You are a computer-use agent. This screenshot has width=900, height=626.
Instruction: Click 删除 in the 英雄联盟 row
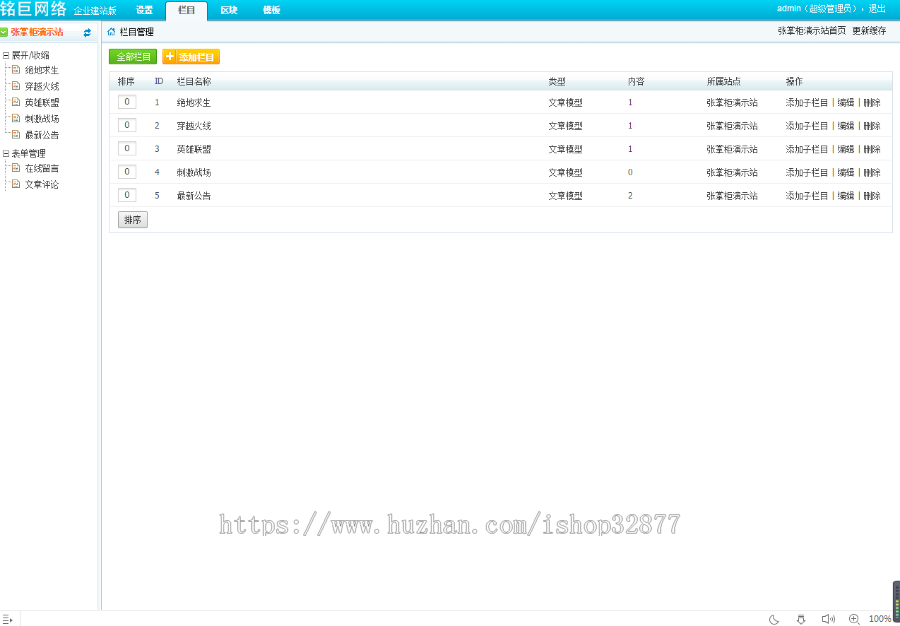[872, 149]
